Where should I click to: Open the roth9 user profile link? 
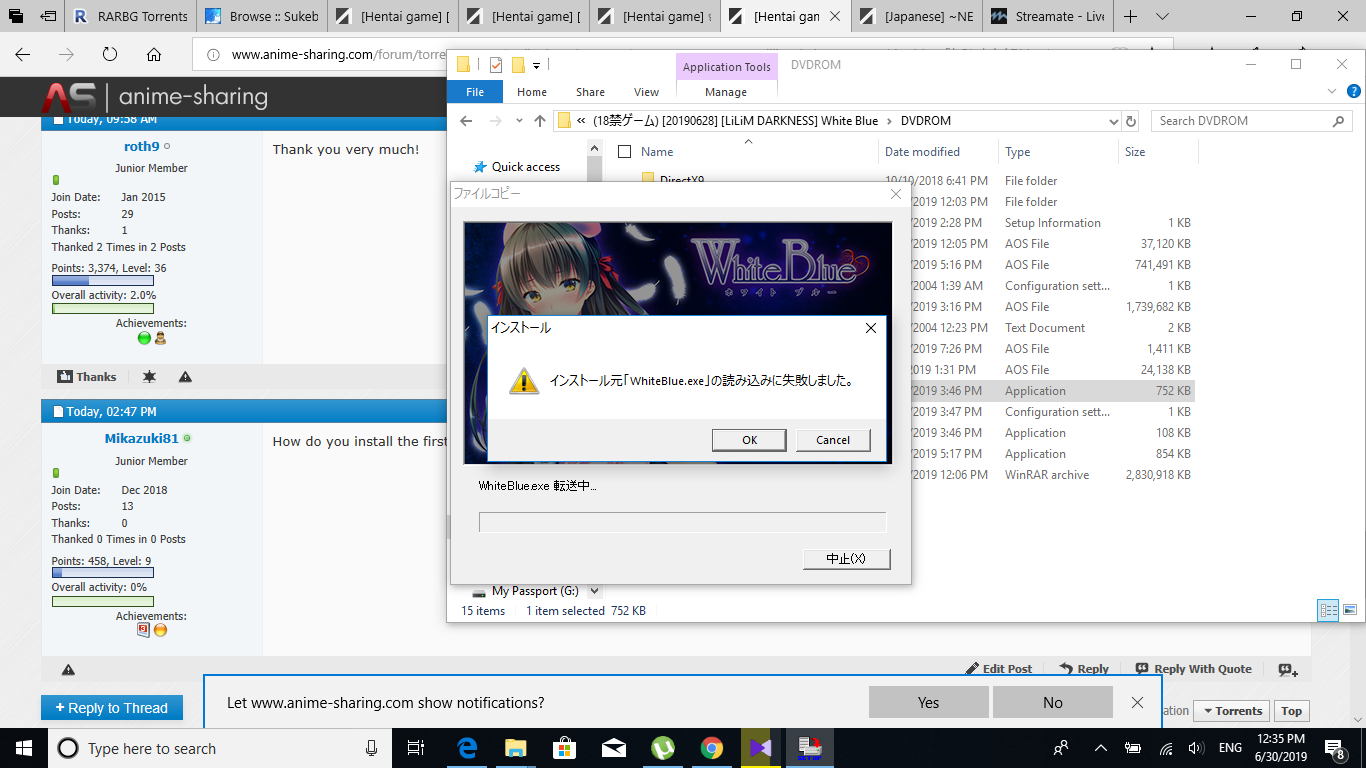tap(141, 146)
